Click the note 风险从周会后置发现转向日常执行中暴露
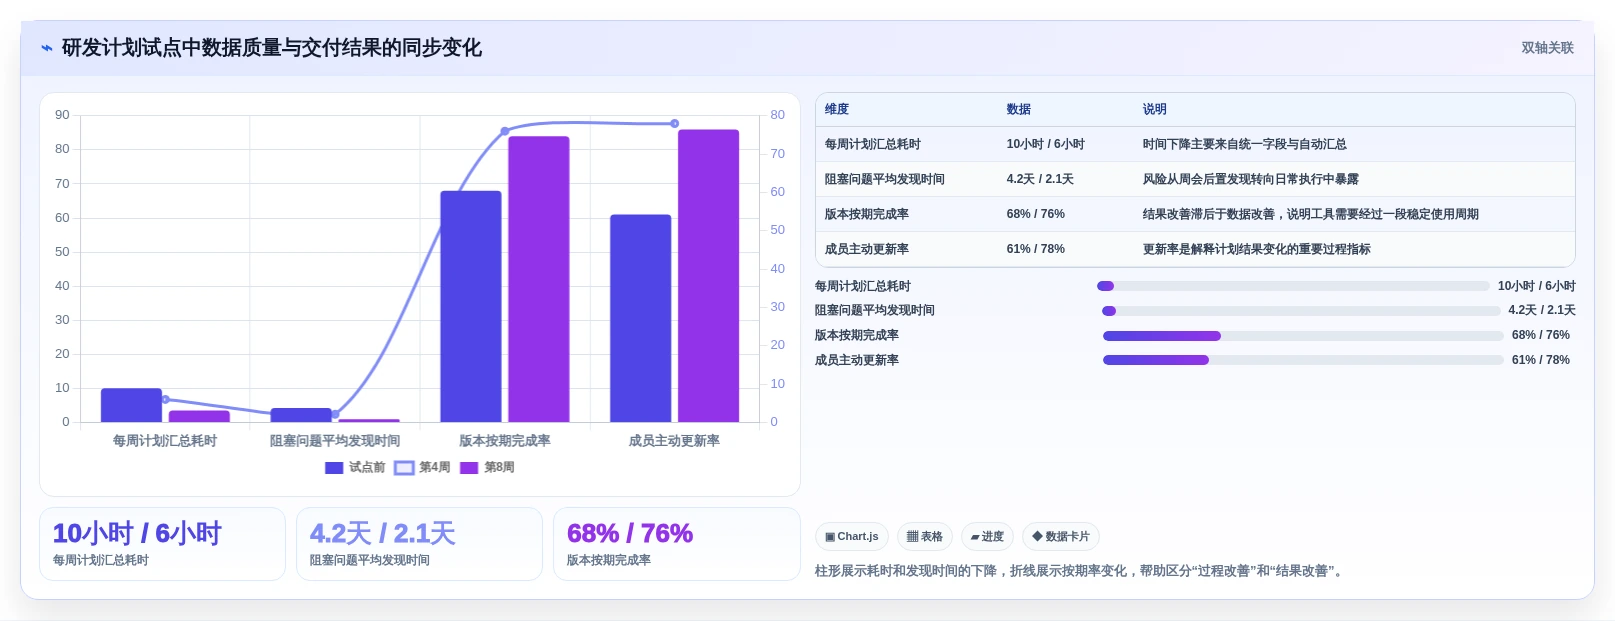The height and width of the screenshot is (621, 1615). pos(1250,180)
